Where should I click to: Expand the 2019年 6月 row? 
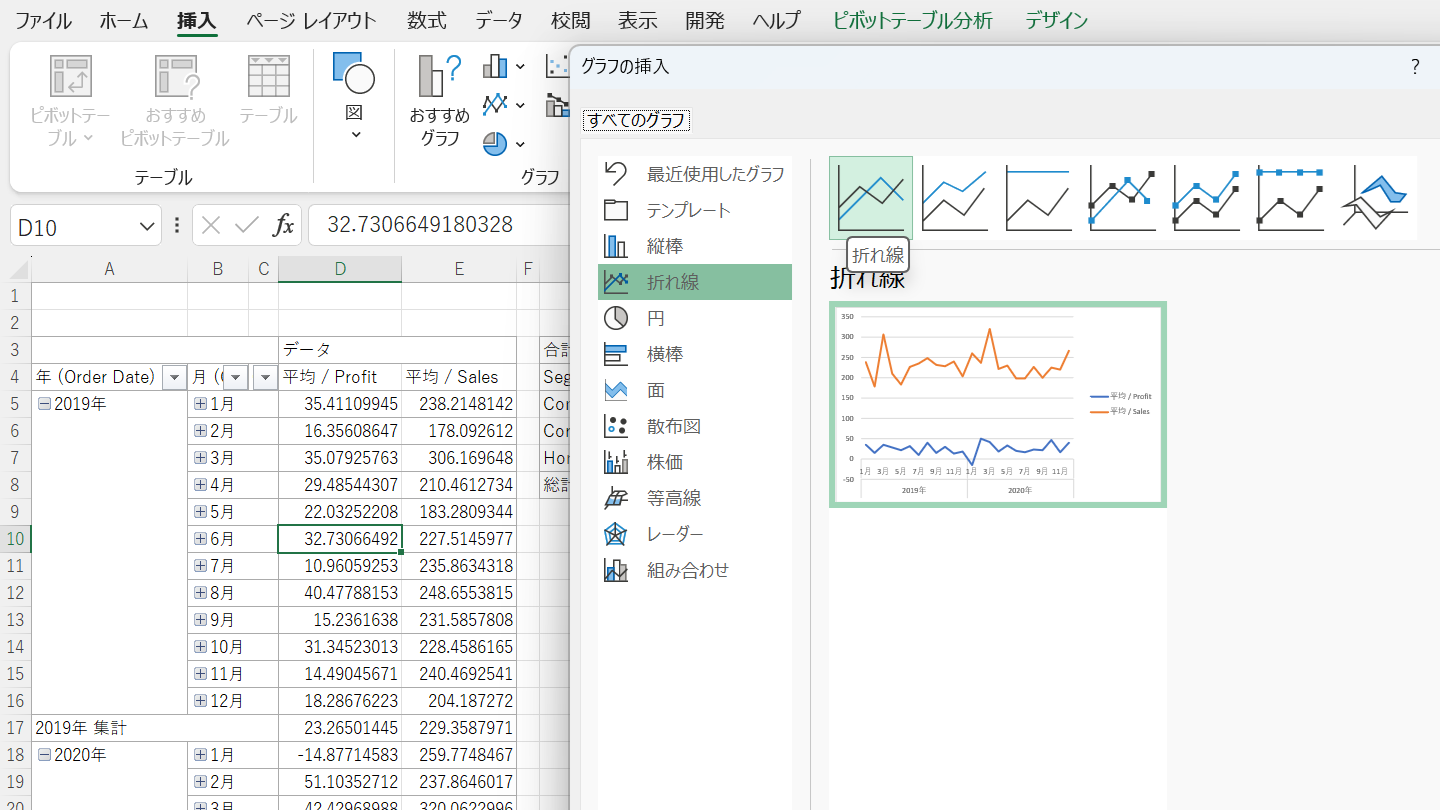click(200, 539)
